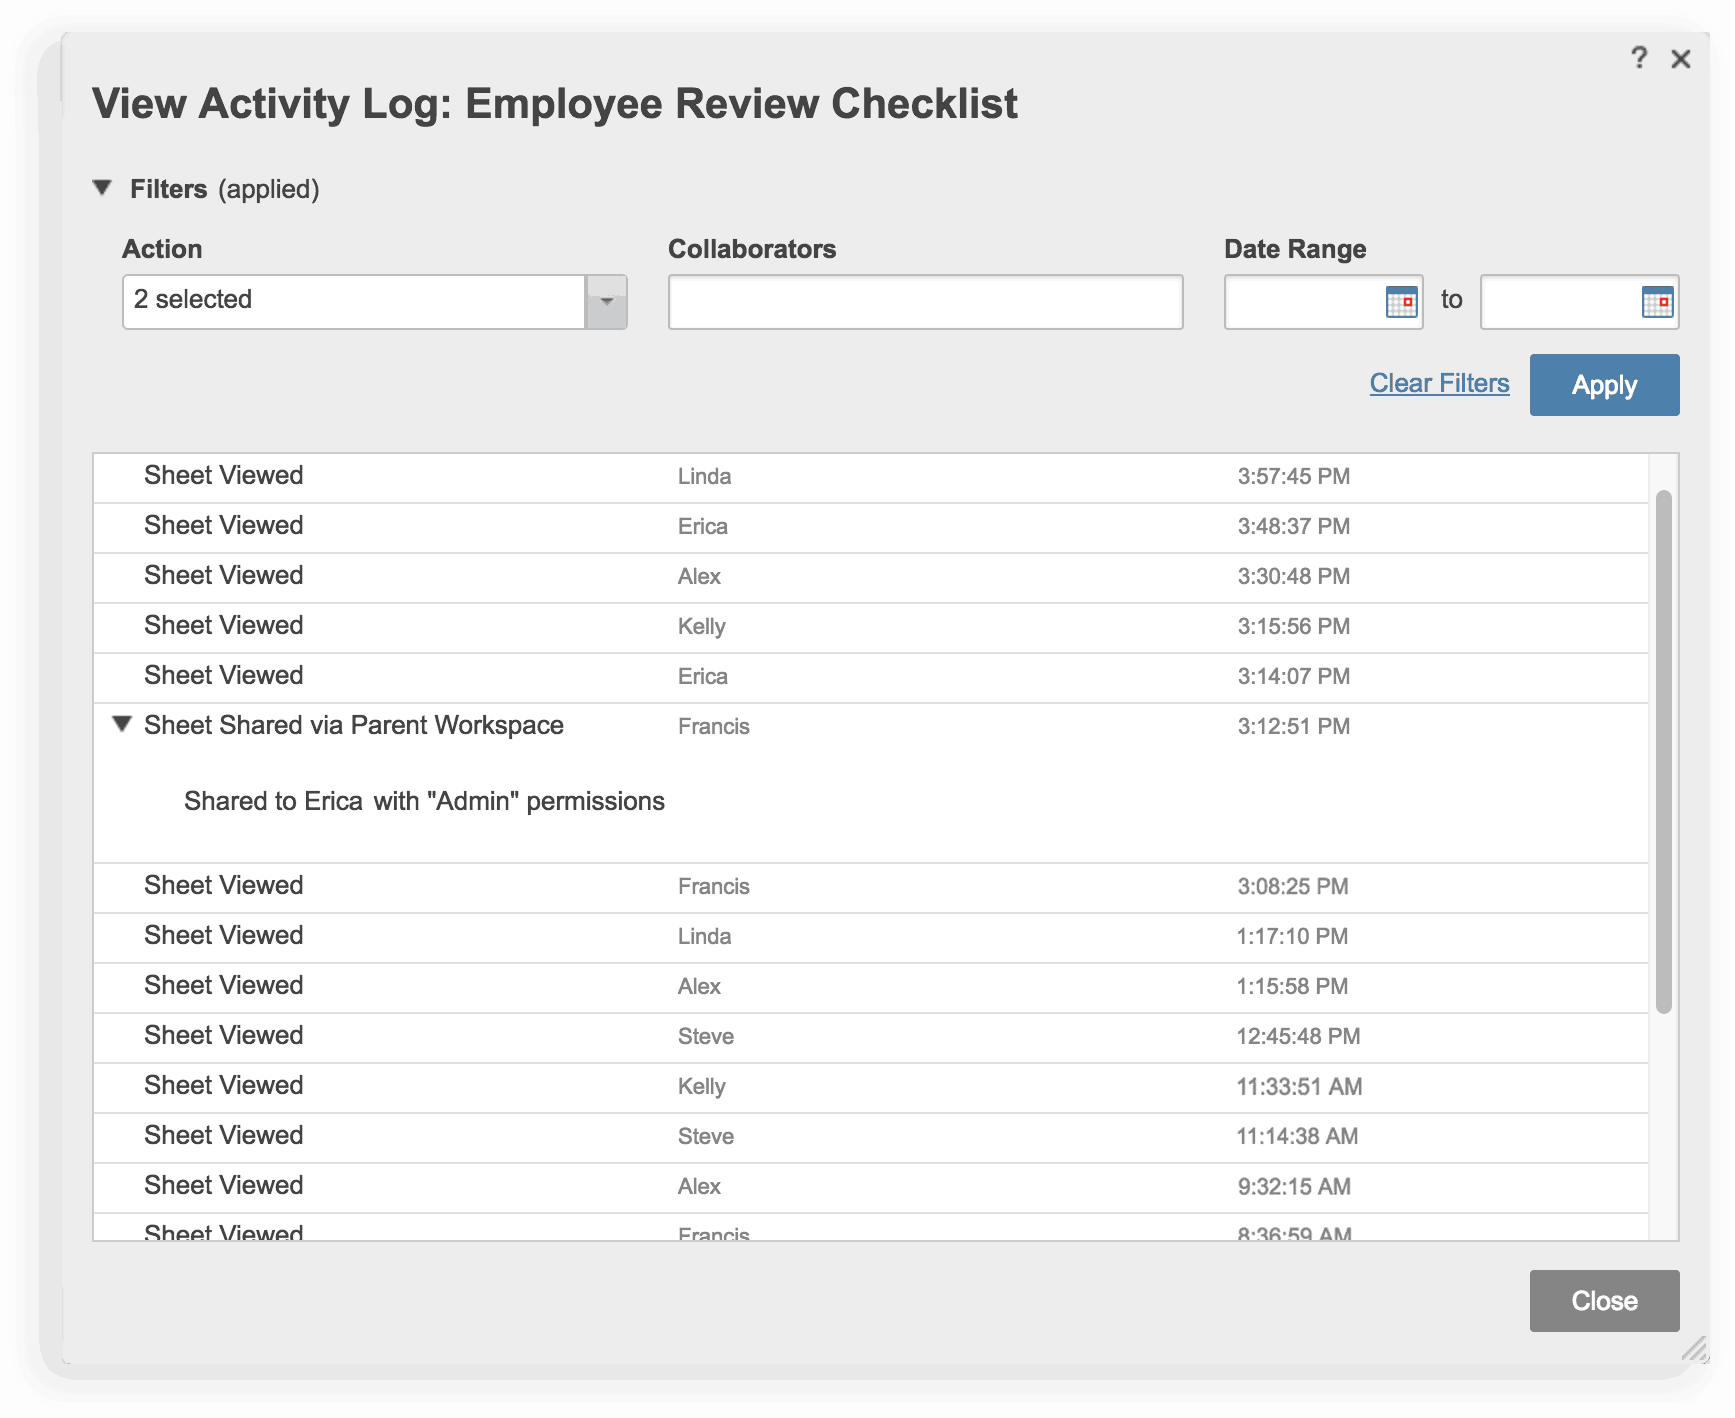Open the Action dropdown arrow
The width and height of the screenshot is (1735, 1418).
click(606, 302)
